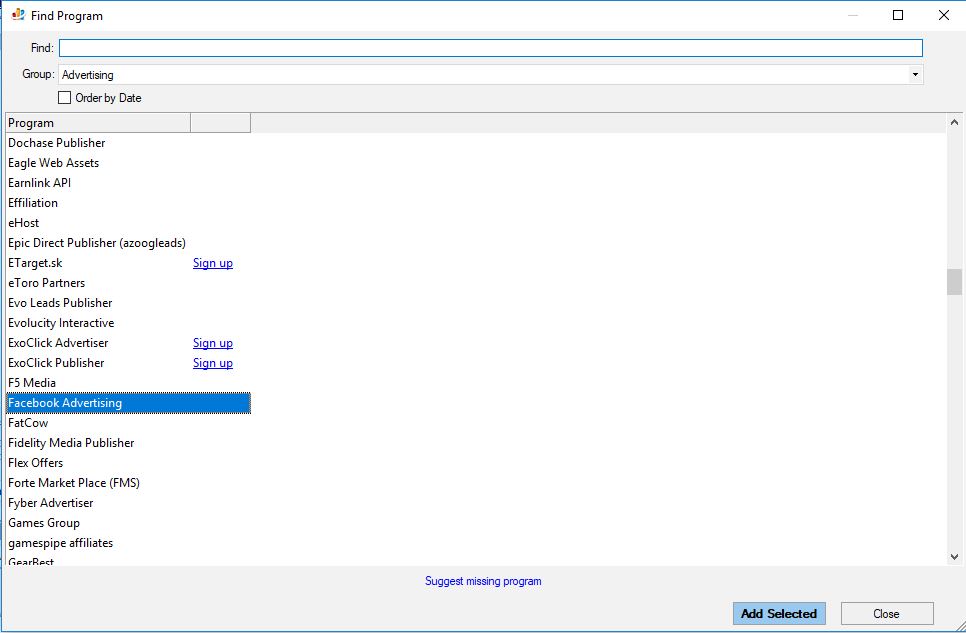Close window with the title bar X
This screenshot has height=633, width=966.
944,15
